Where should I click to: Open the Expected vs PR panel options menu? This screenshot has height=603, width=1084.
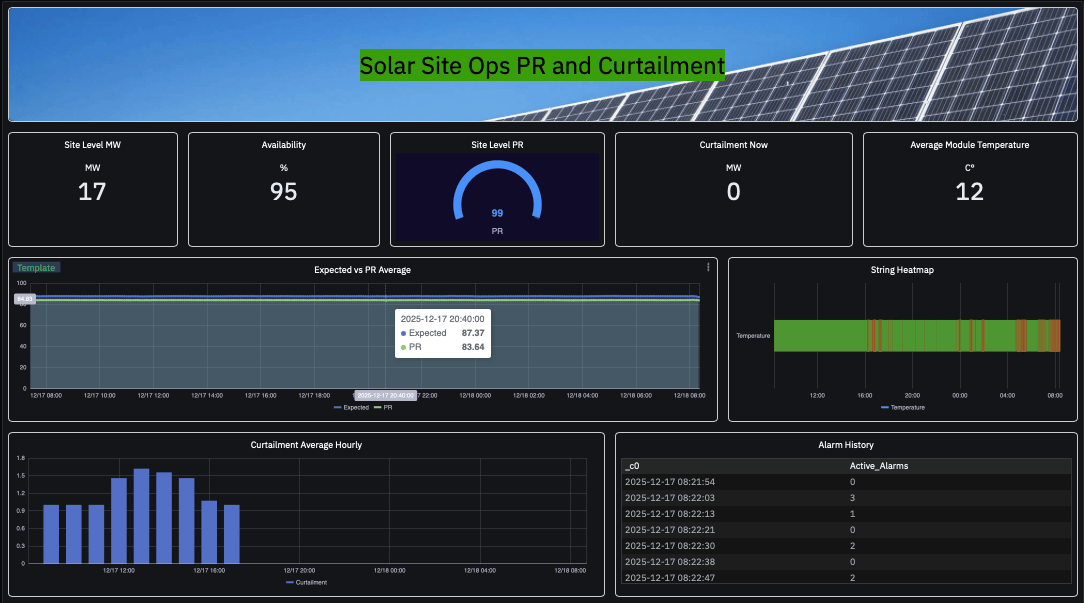pos(708,267)
